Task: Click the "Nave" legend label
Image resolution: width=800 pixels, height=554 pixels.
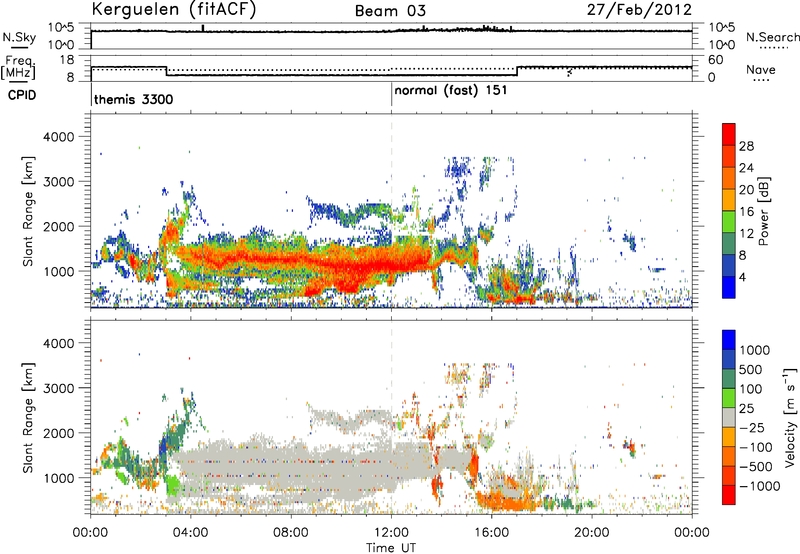Action: [761, 69]
